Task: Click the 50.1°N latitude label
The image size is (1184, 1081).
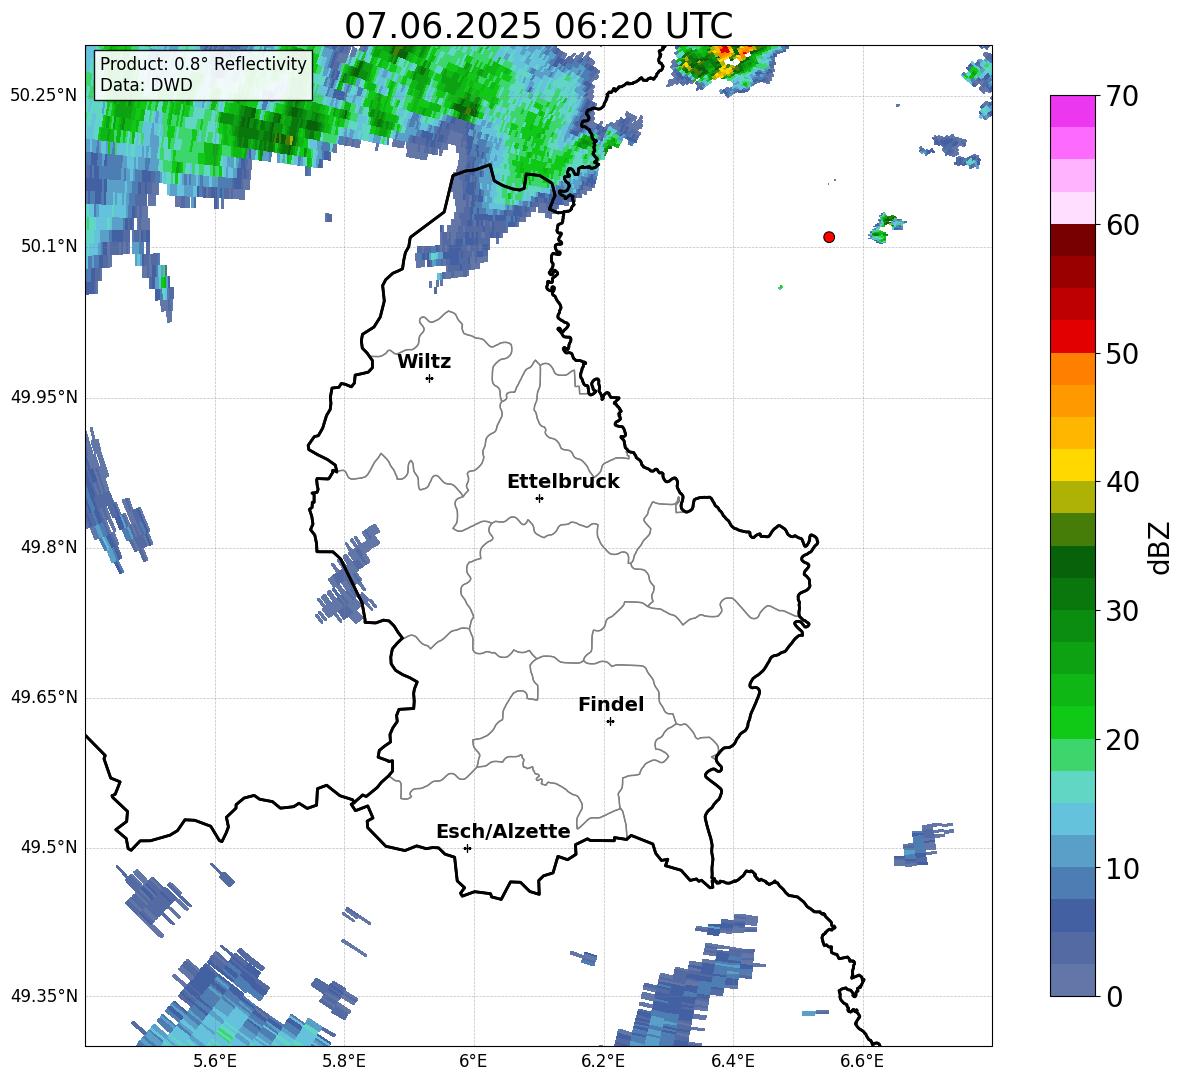Action: 49,246
